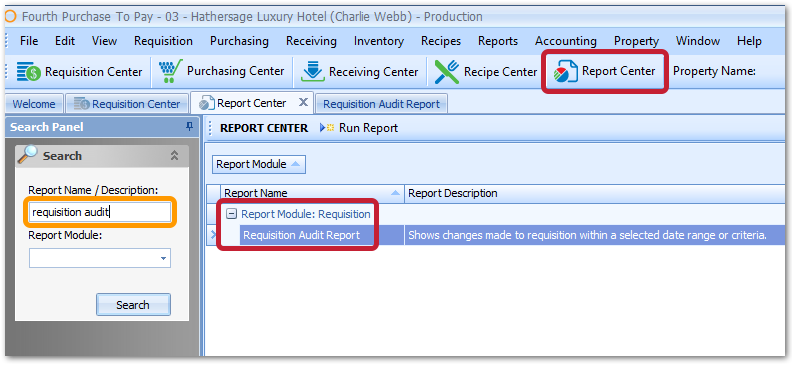The height and width of the screenshot is (365, 792).
Task: Click the Report Description column header
Action: [x=595, y=193]
